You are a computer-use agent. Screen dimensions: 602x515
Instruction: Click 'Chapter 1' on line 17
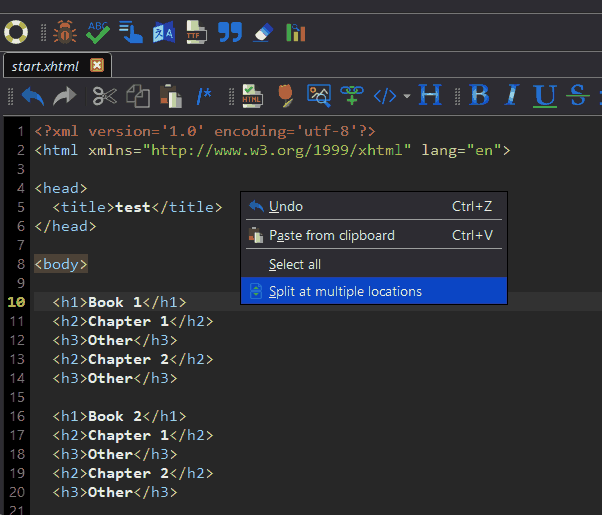(x=129, y=436)
